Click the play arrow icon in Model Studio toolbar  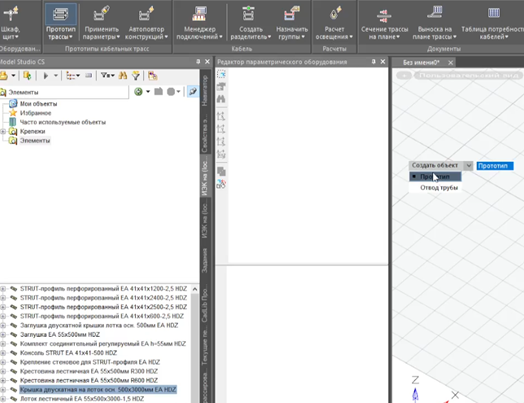[x=45, y=76]
